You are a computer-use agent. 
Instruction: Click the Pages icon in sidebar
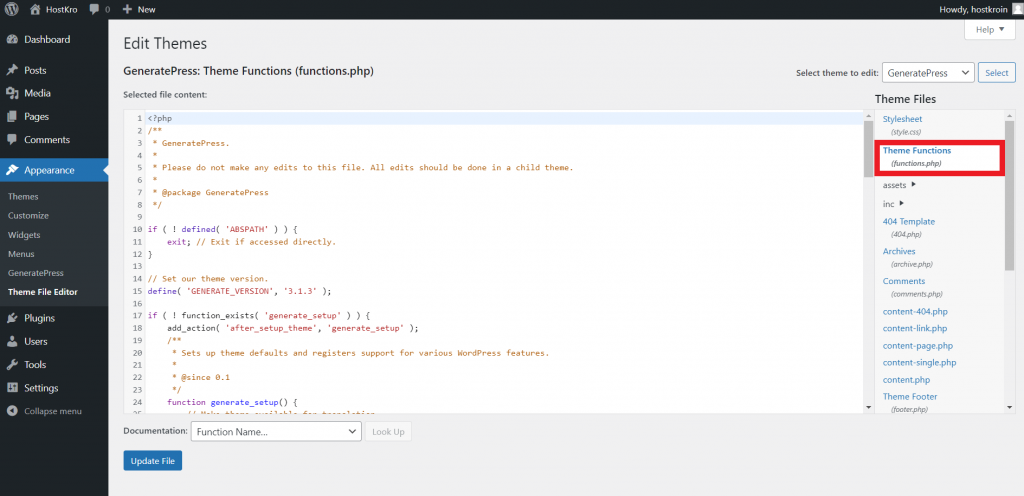(12, 117)
